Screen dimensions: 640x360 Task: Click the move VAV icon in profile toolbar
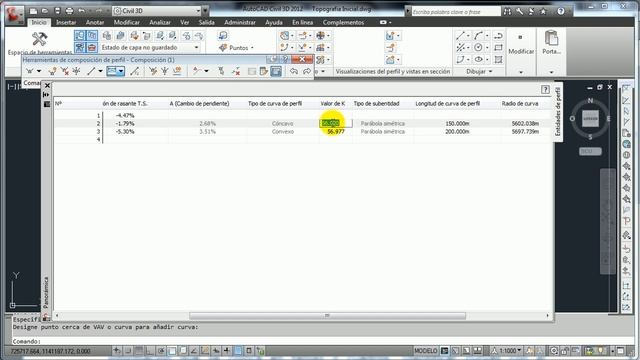(x=76, y=71)
